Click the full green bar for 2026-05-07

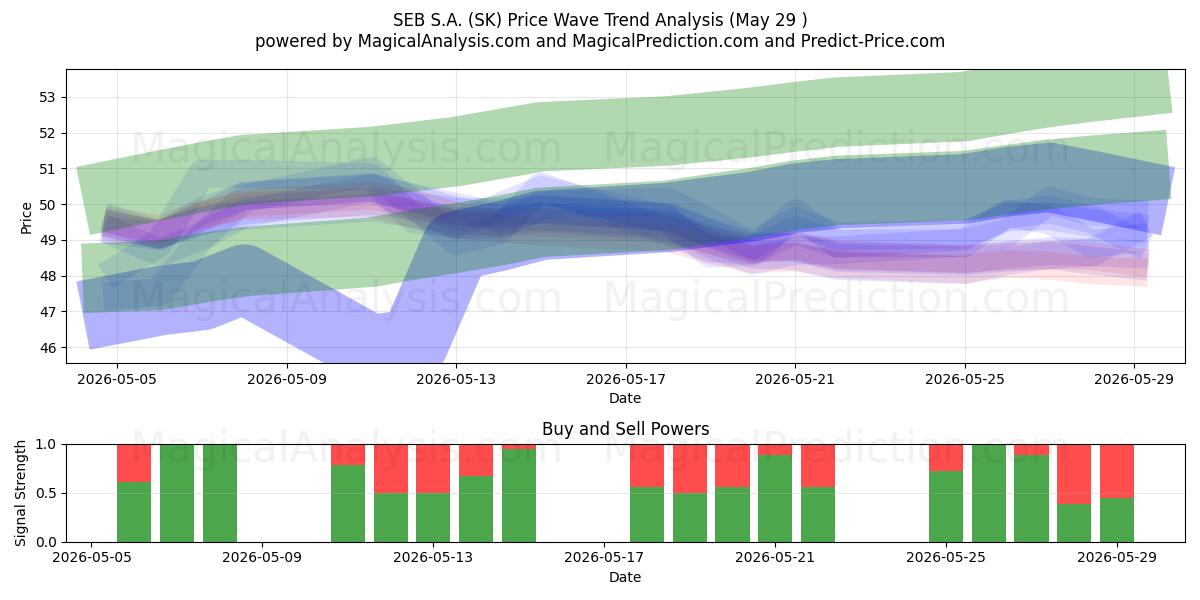pos(177,493)
